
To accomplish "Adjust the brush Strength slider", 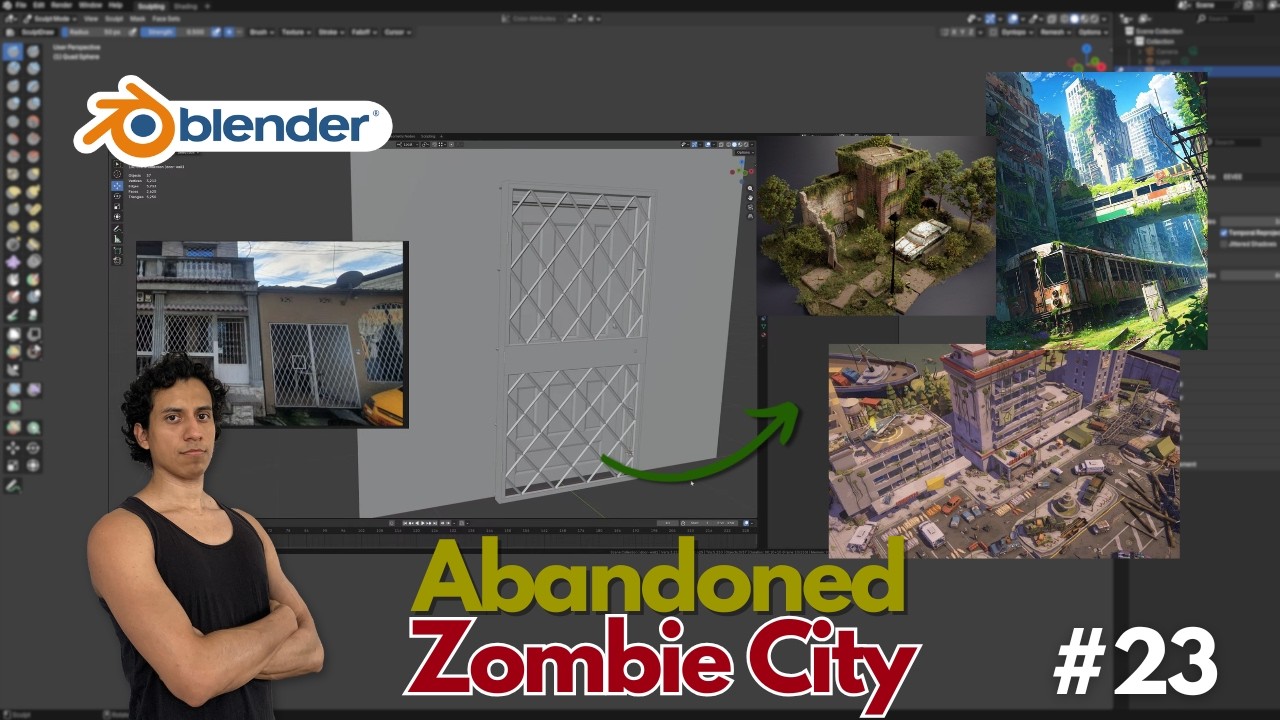I will pos(174,32).
